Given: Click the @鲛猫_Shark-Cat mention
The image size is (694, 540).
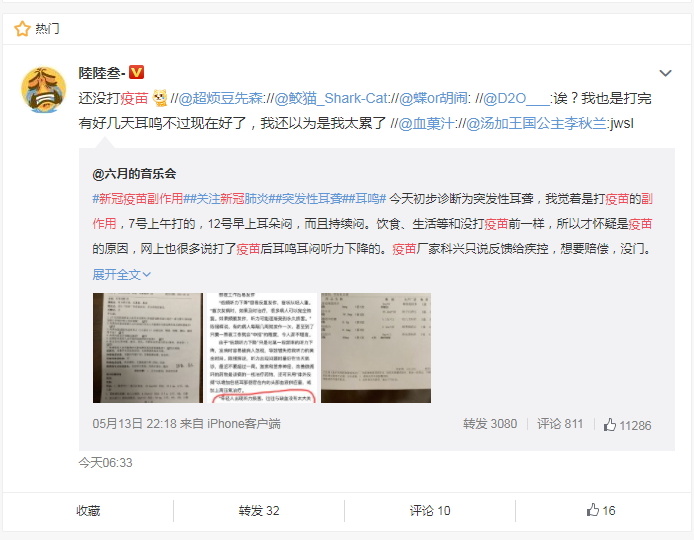Looking at the screenshot, I should point(331,98).
